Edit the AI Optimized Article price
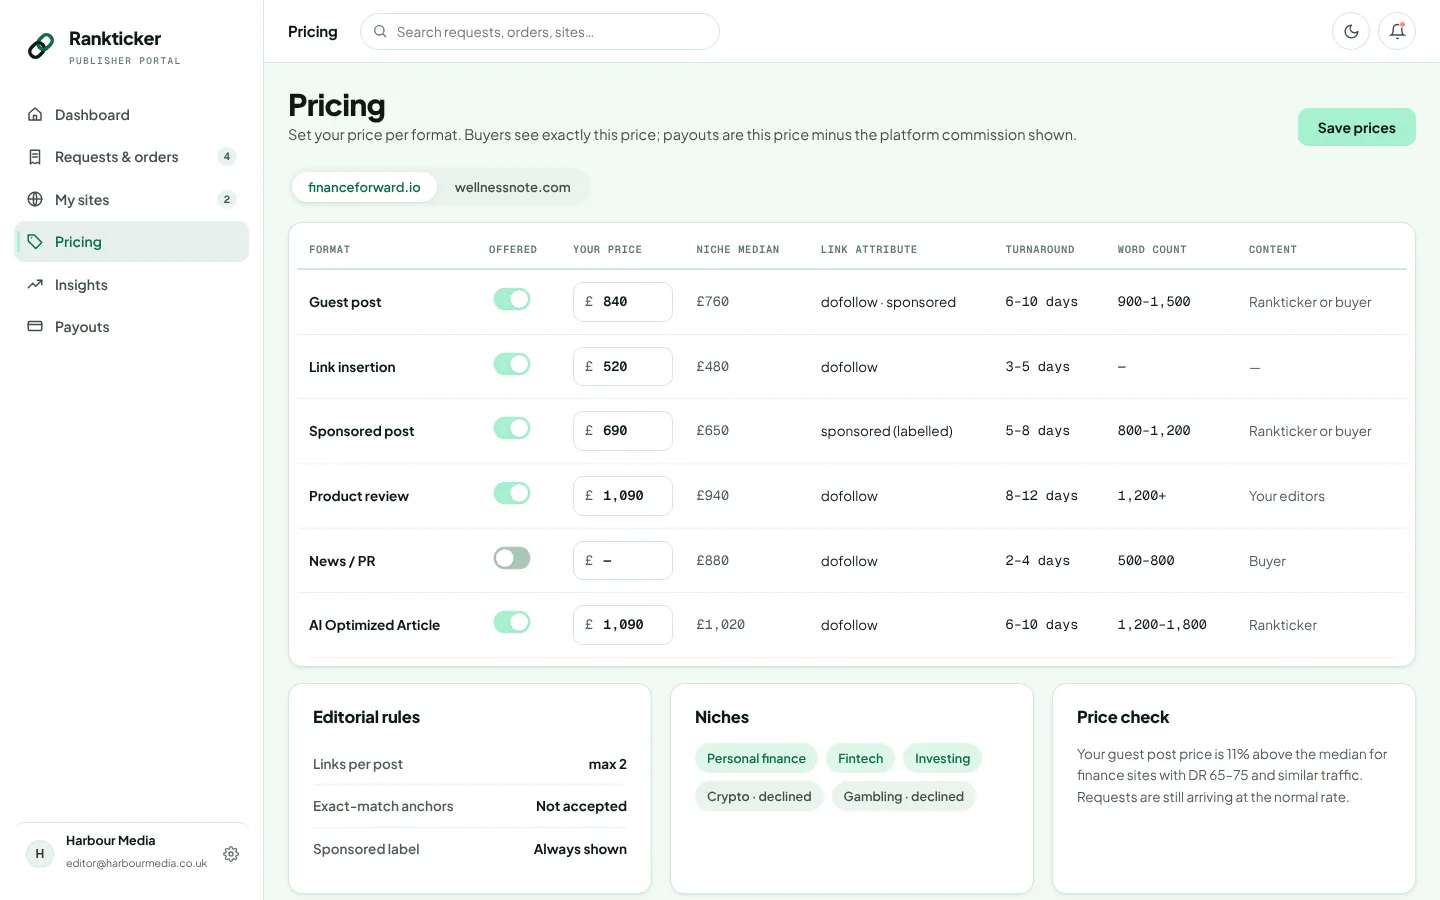 tap(623, 625)
